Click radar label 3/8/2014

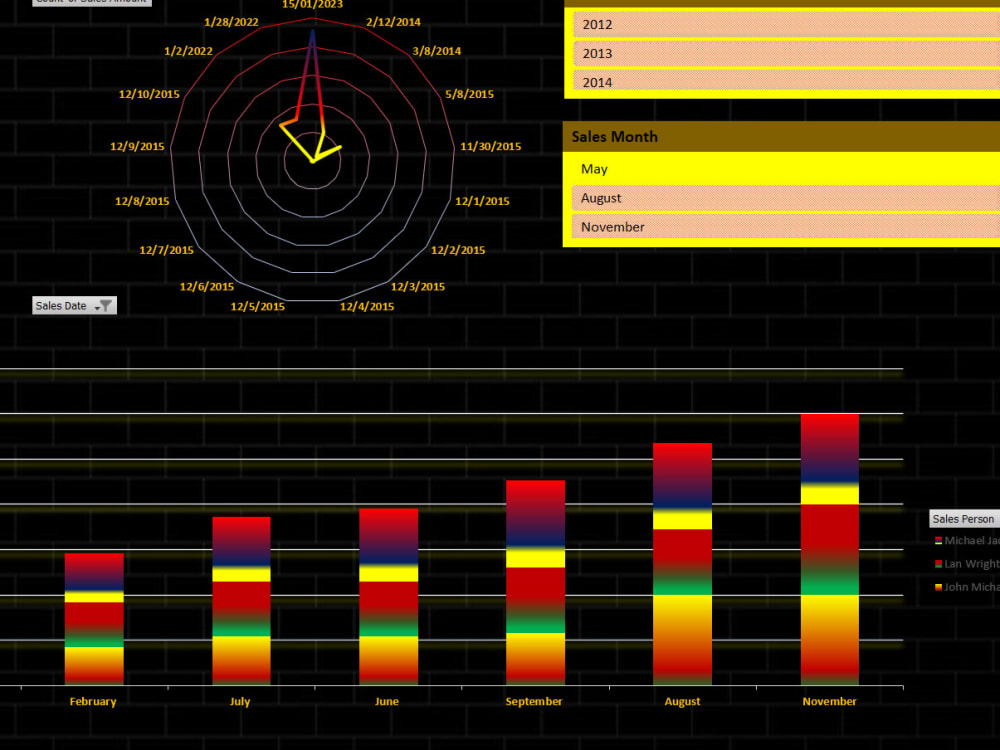[437, 51]
